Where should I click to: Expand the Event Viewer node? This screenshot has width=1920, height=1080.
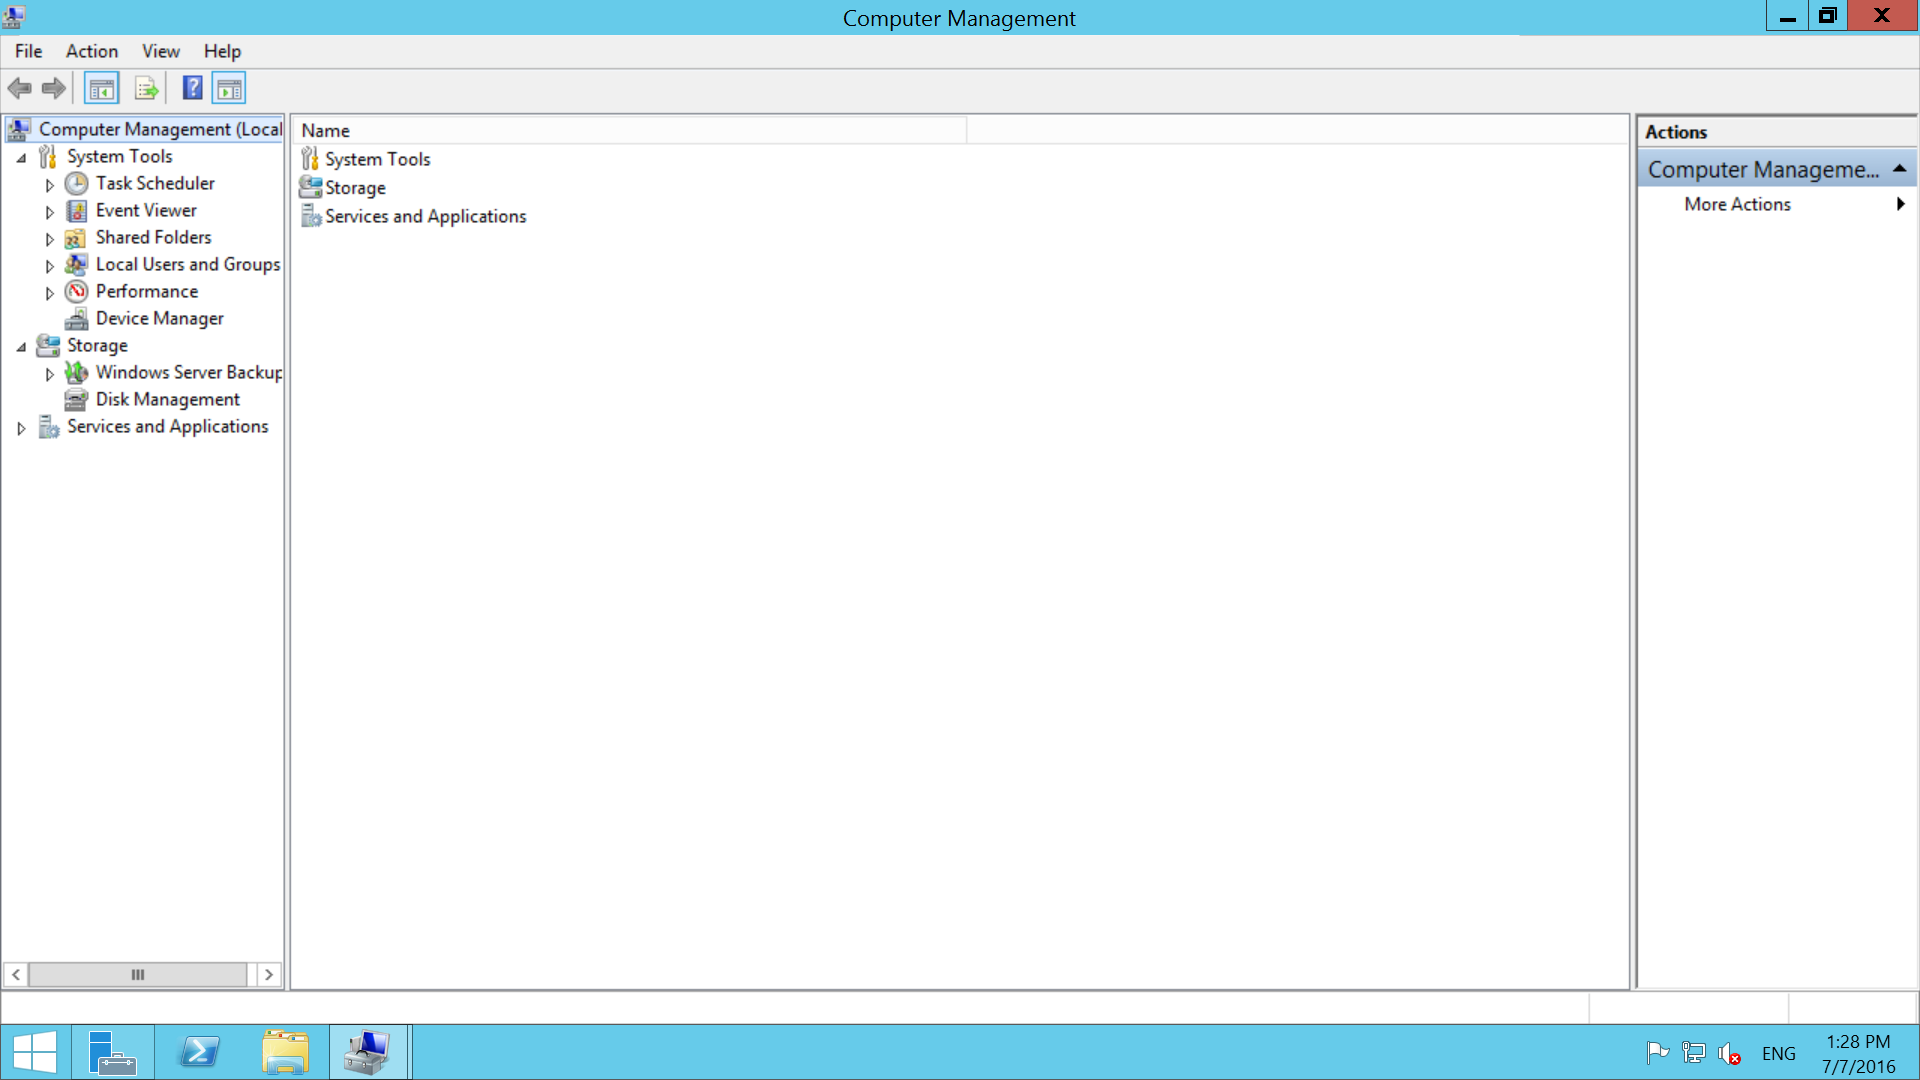tap(49, 212)
